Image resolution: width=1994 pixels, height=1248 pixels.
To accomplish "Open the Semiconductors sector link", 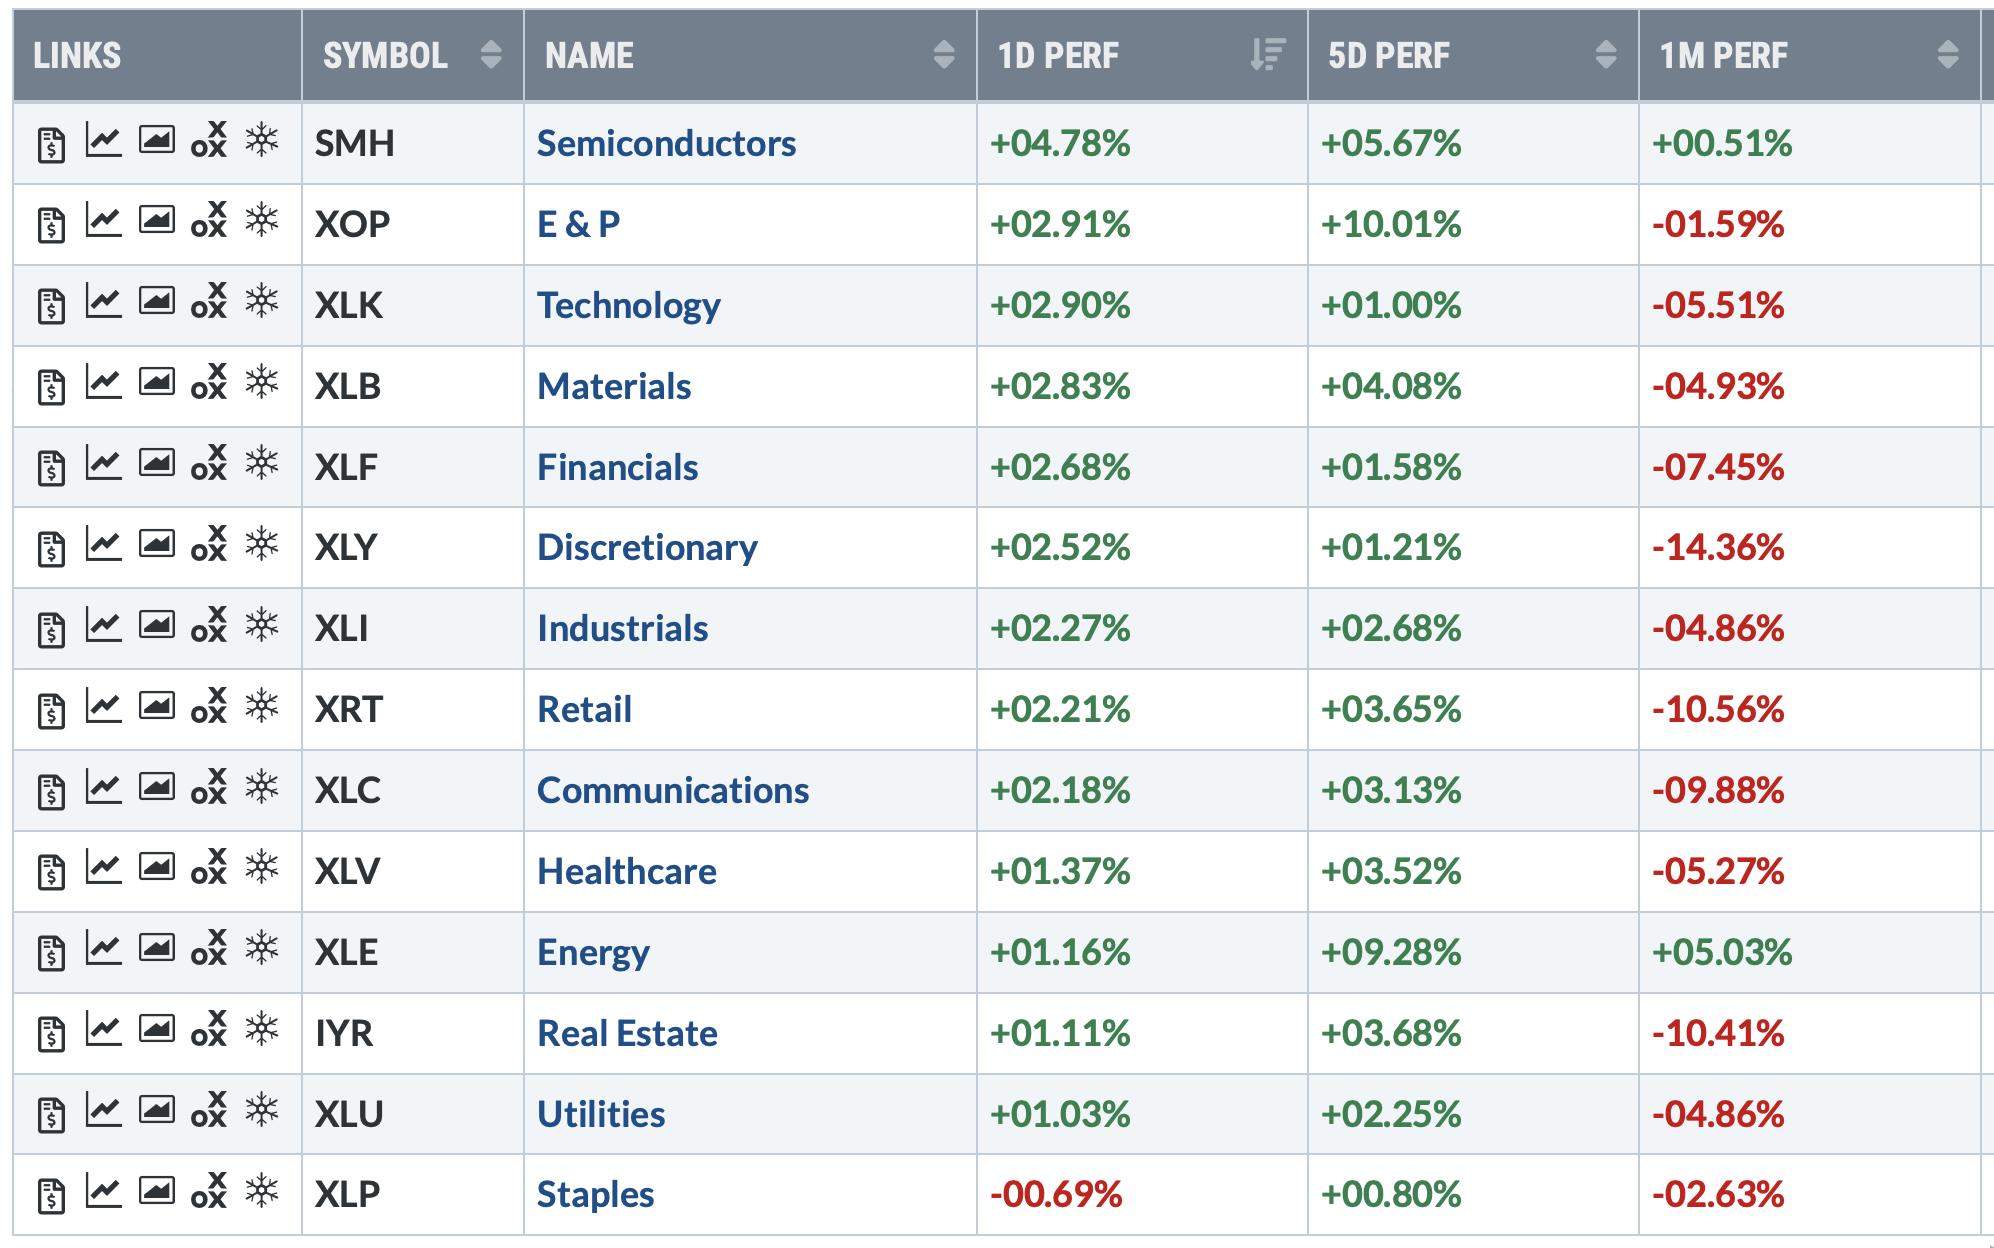I will 666,144.
